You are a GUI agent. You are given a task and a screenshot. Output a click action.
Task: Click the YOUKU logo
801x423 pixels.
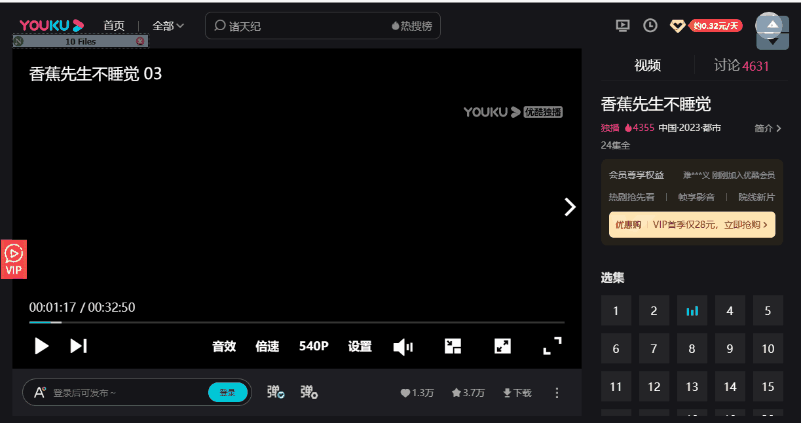point(52,26)
